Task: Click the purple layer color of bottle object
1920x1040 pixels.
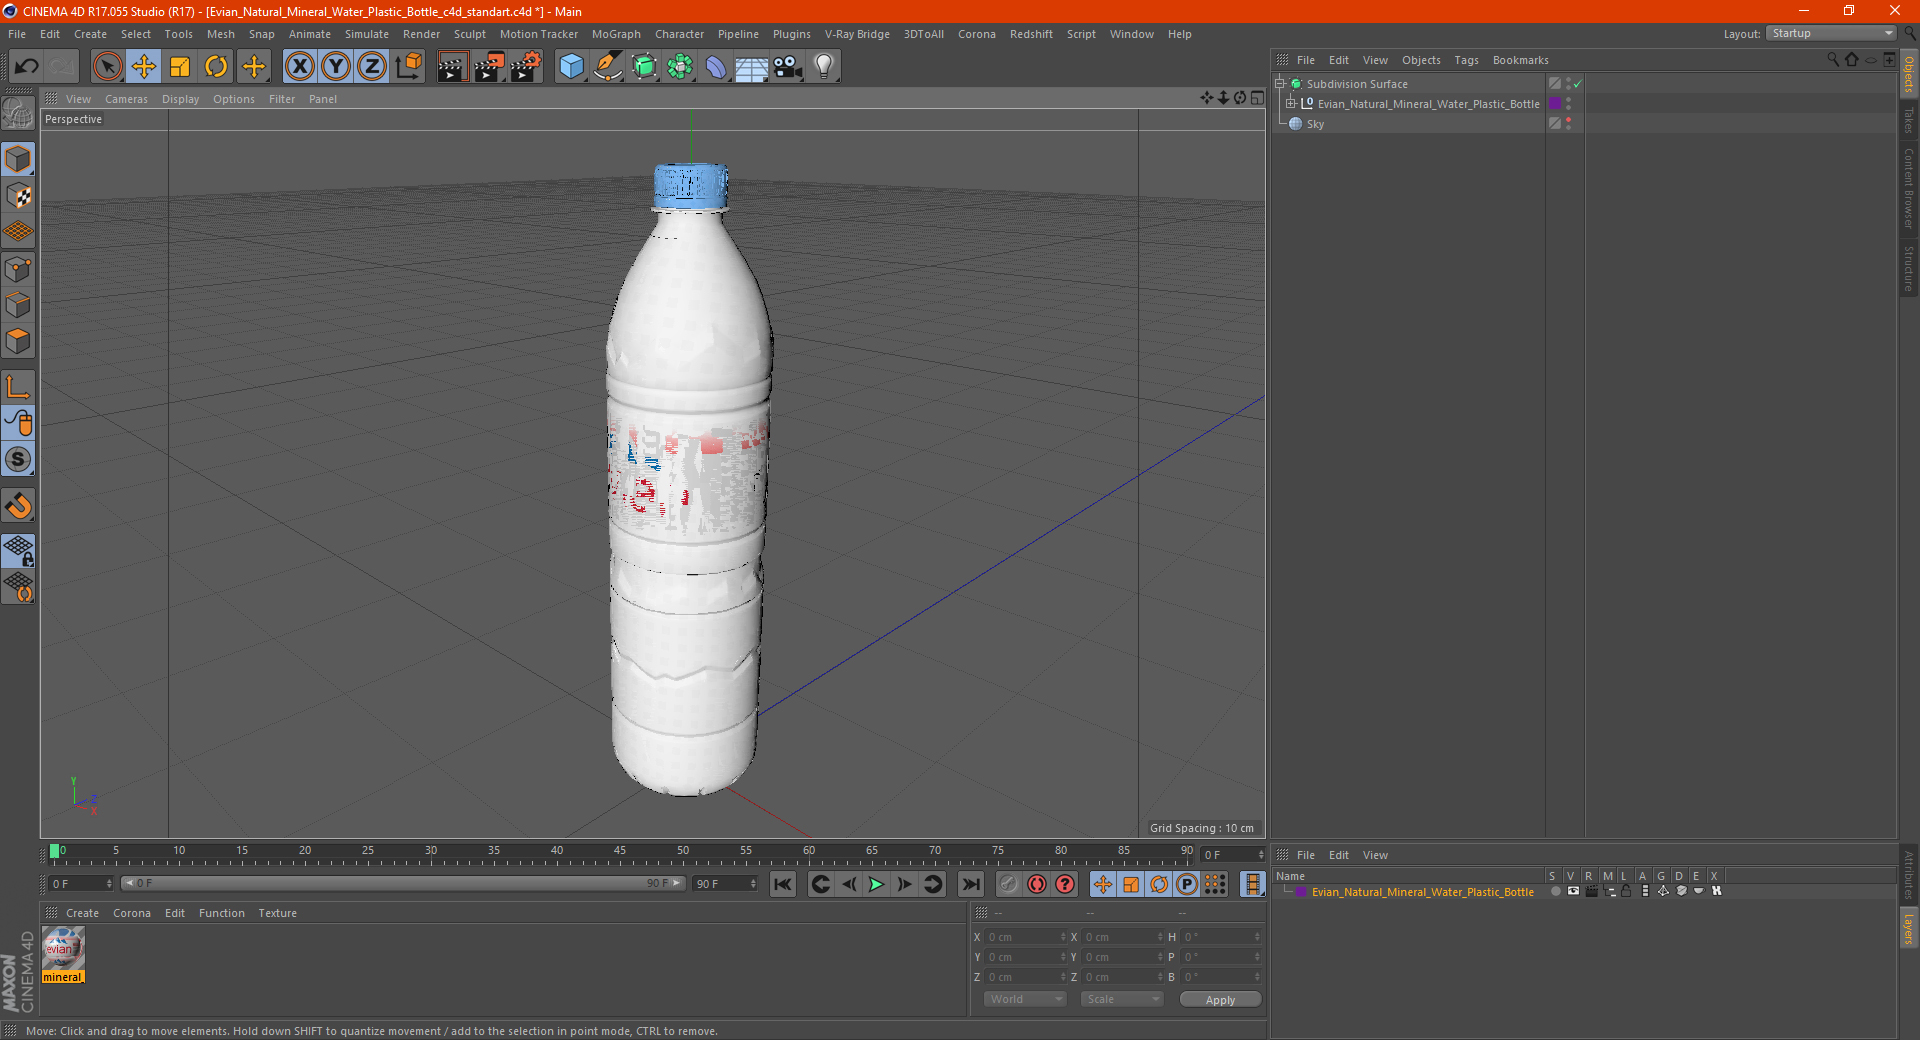Action: click(1555, 104)
